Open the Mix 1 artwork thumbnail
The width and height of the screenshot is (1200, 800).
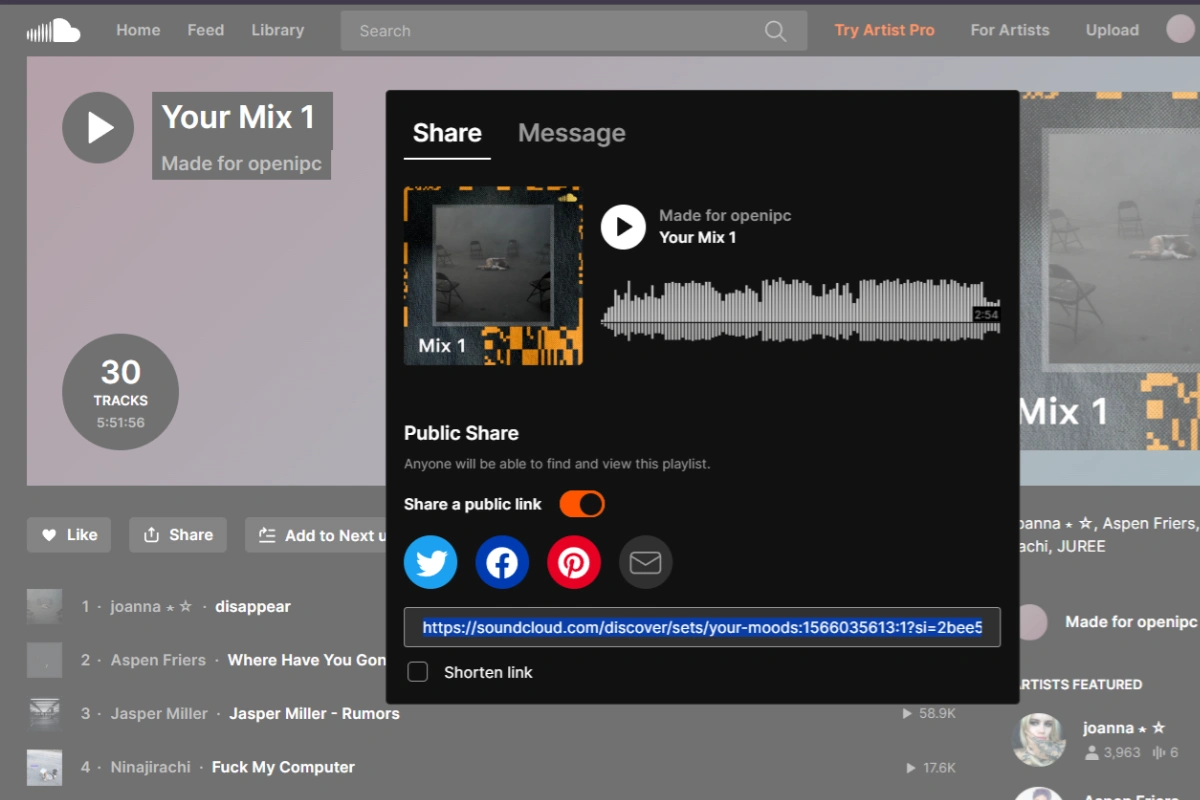pyautogui.click(x=493, y=275)
